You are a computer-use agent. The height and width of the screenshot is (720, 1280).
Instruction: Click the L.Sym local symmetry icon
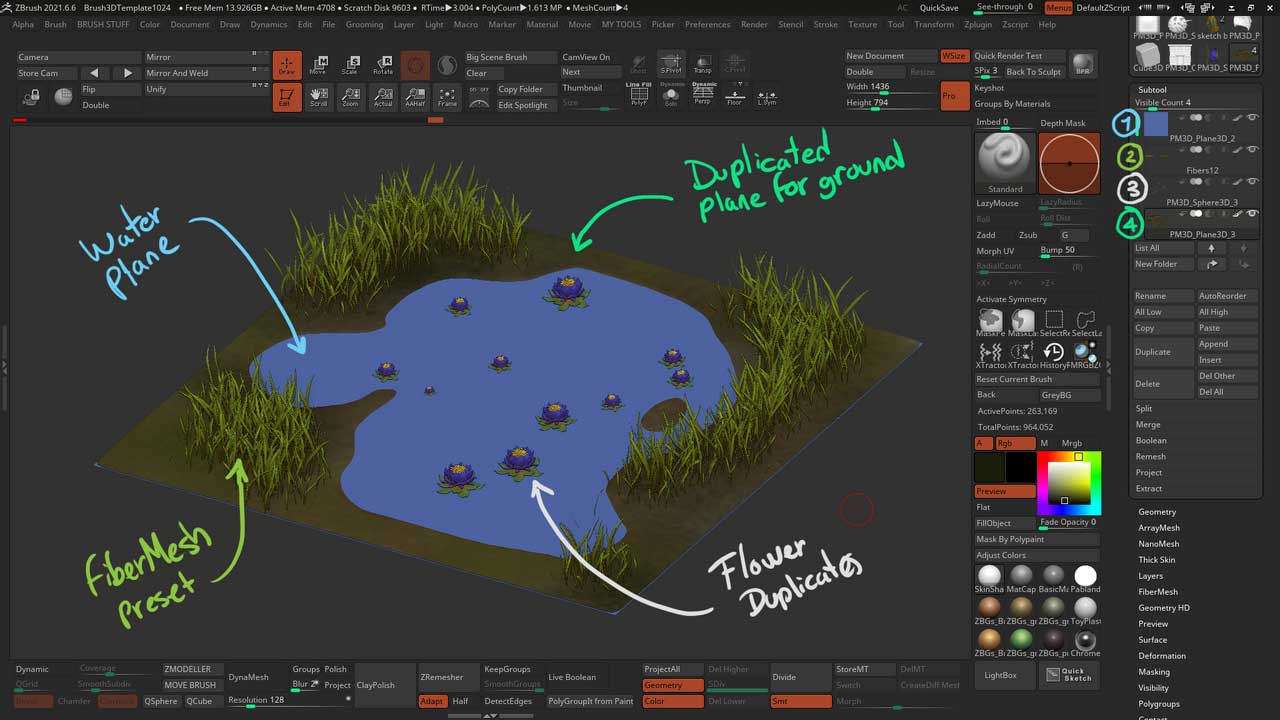click(x=767, y=96)
